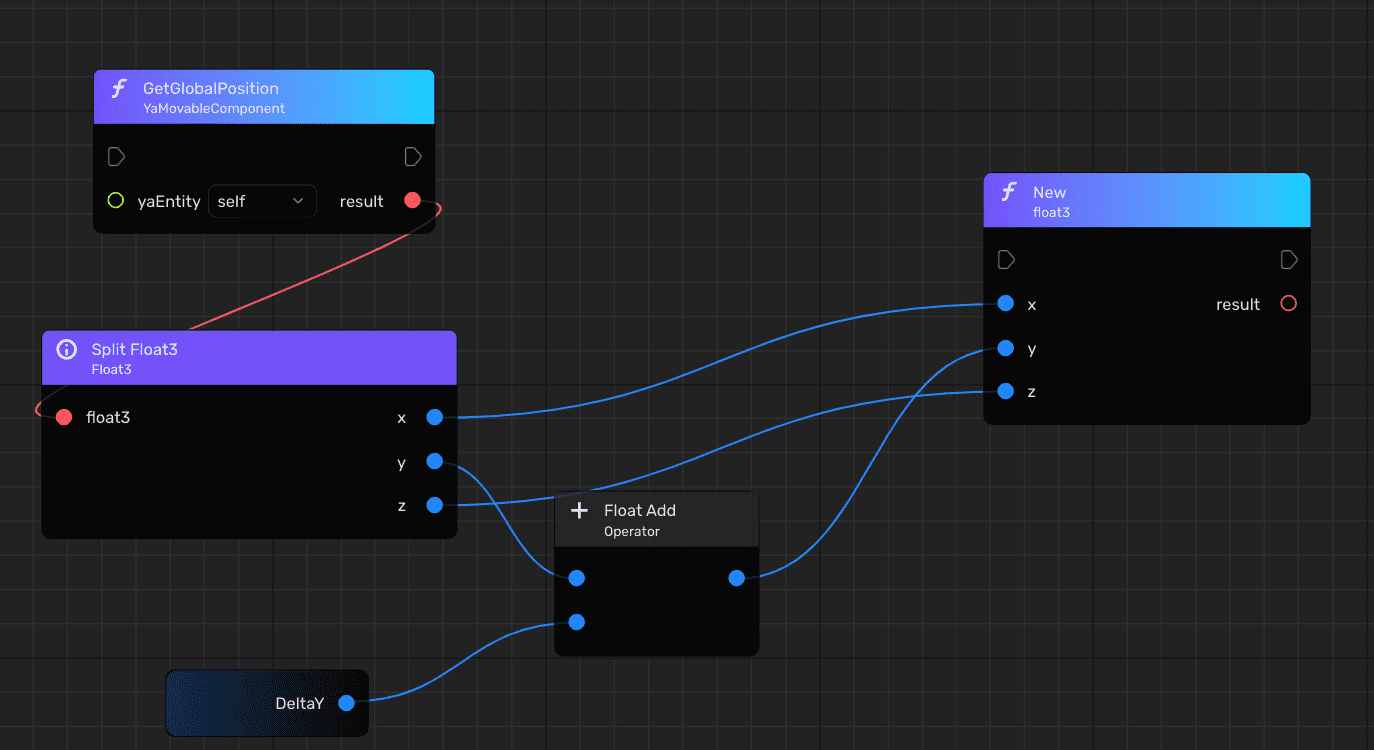Click the z input port on New node
The width and height of the screenshot is (1374, 750).
(1006, 391)
